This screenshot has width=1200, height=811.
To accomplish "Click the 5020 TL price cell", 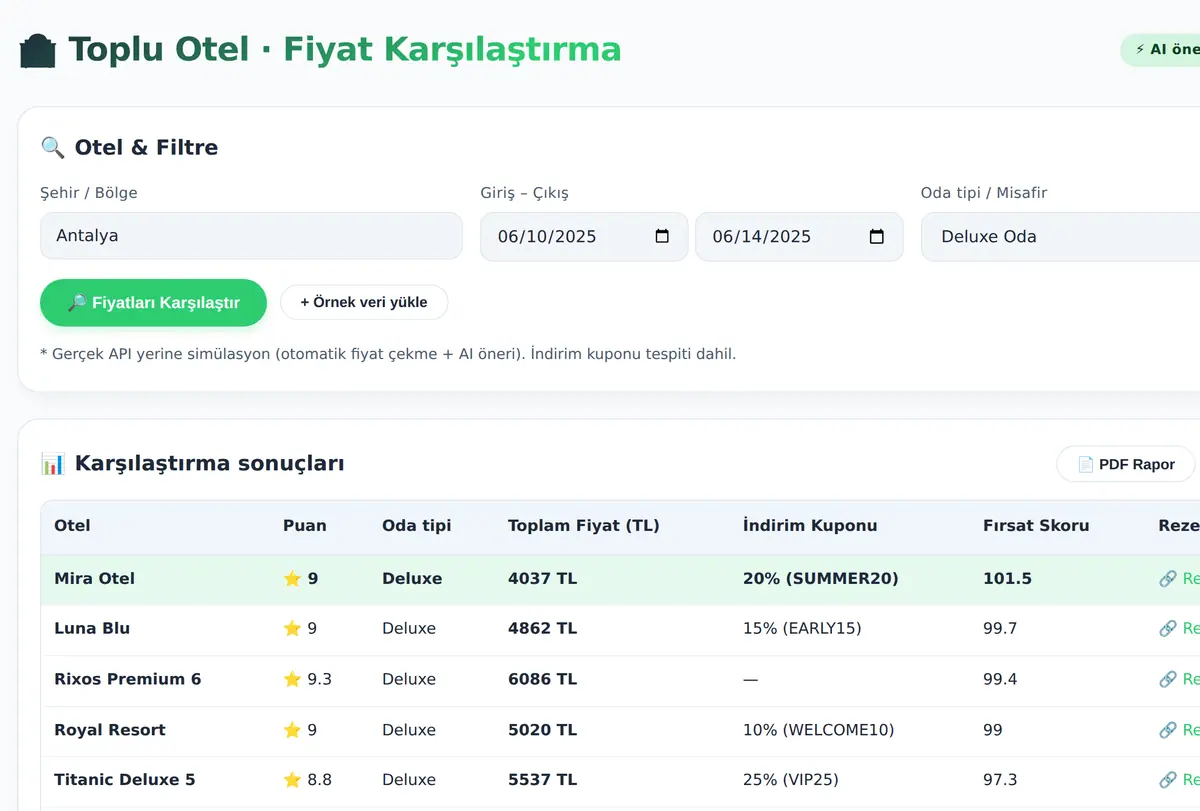I will (x=542, y=730).
